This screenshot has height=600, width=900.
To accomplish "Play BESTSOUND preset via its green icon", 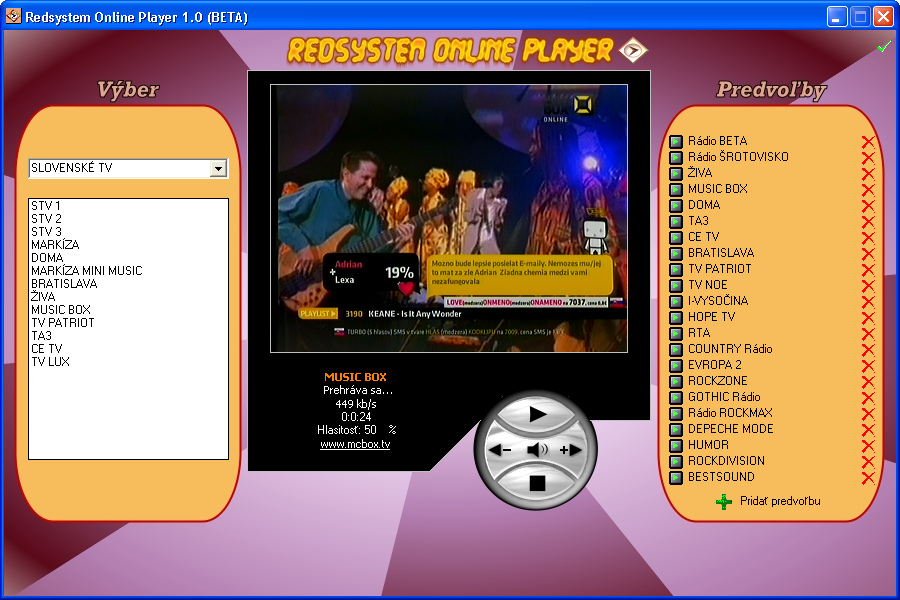I will [x=676, y=478].
